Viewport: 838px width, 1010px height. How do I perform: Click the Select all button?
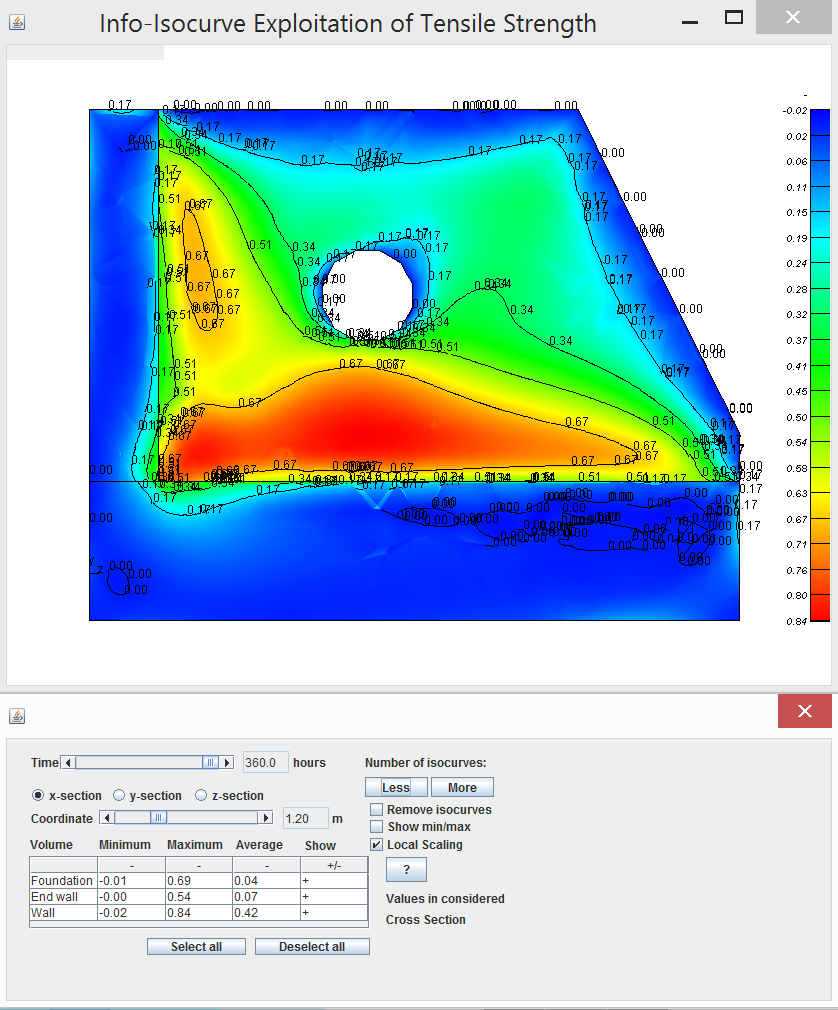(196, 946)
